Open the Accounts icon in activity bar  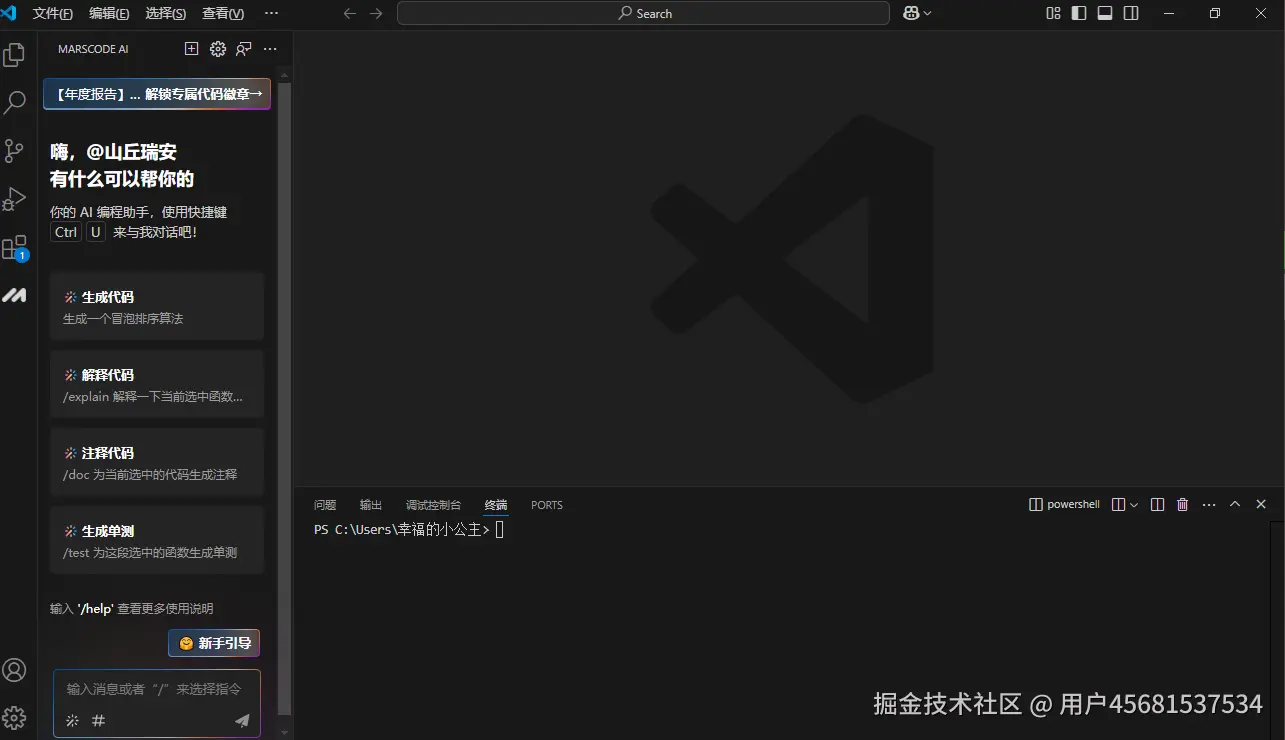(x=14, y=670)
